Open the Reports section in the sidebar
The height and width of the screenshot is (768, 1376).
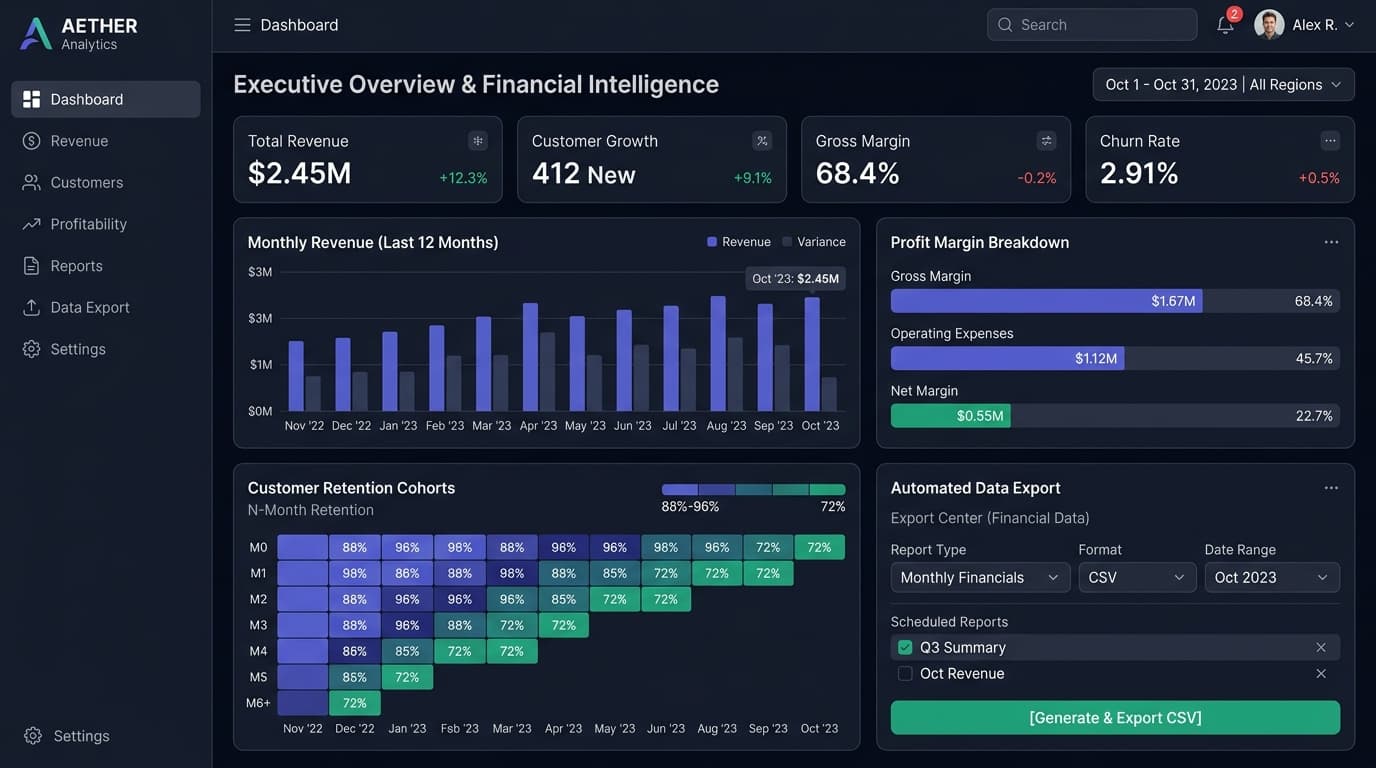coord(106,266)
